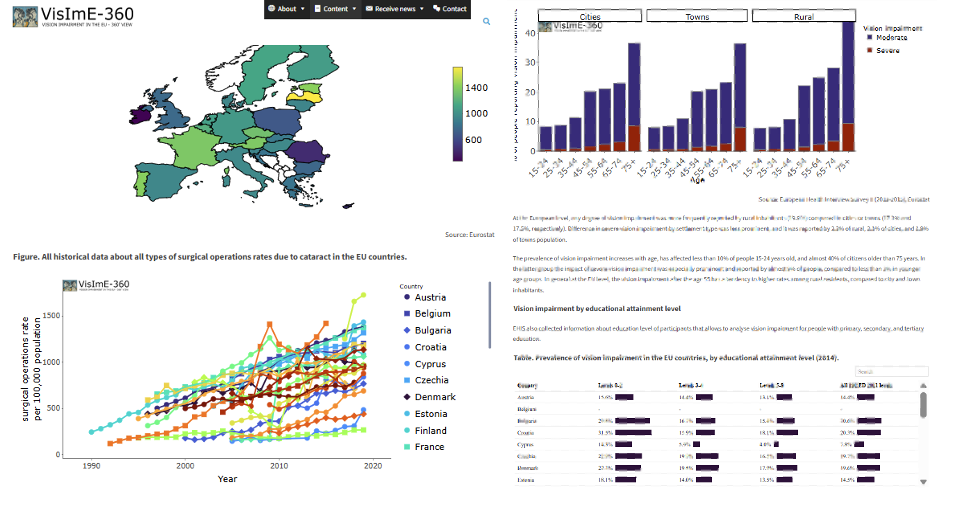
Task: Click the Severe impairment legend swatch
Action: click(871, 49)
